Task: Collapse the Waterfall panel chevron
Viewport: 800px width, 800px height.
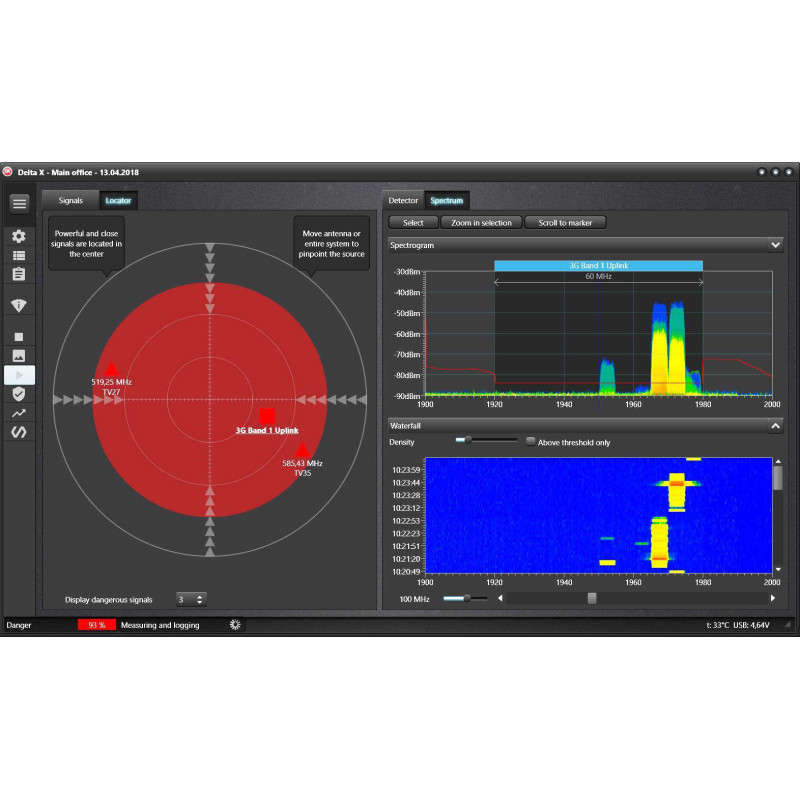Action: point(776,426)
